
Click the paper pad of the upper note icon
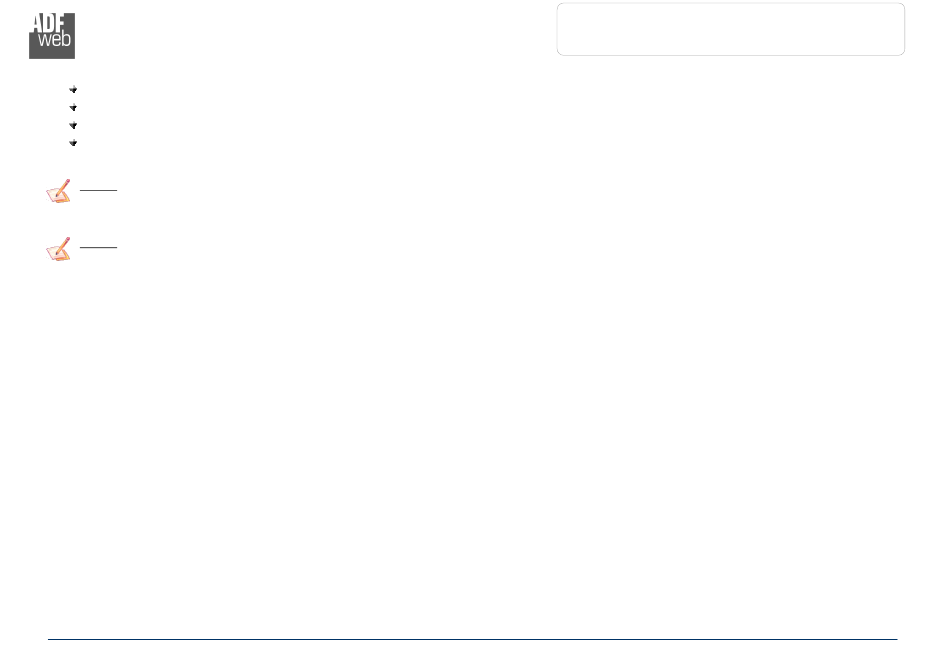[x=57, y=196]
